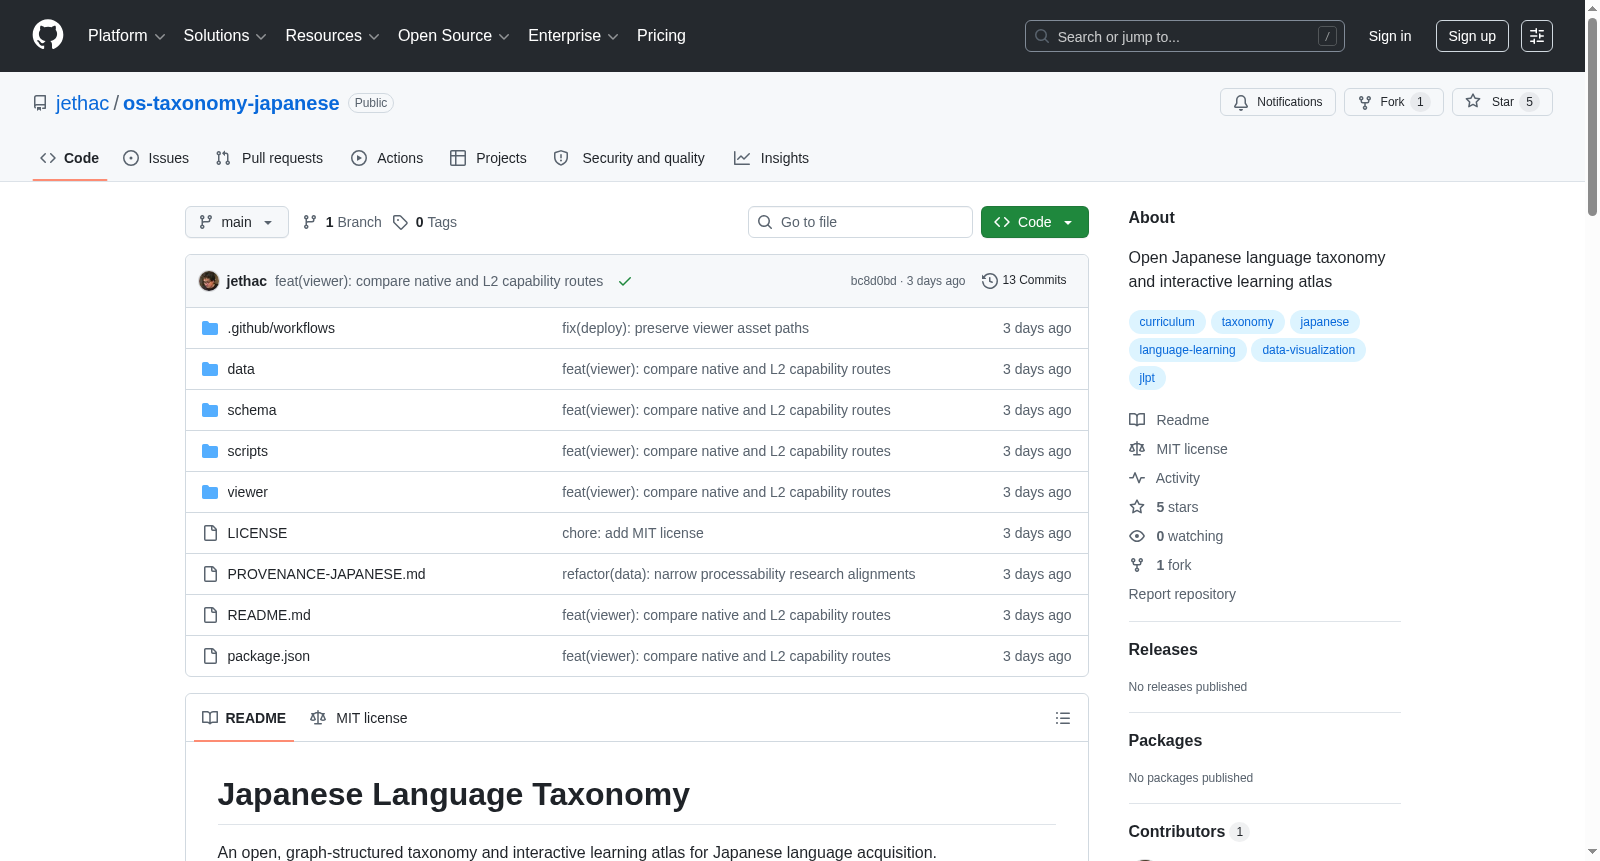Expand the Enterprise menu

coord(573,36)
